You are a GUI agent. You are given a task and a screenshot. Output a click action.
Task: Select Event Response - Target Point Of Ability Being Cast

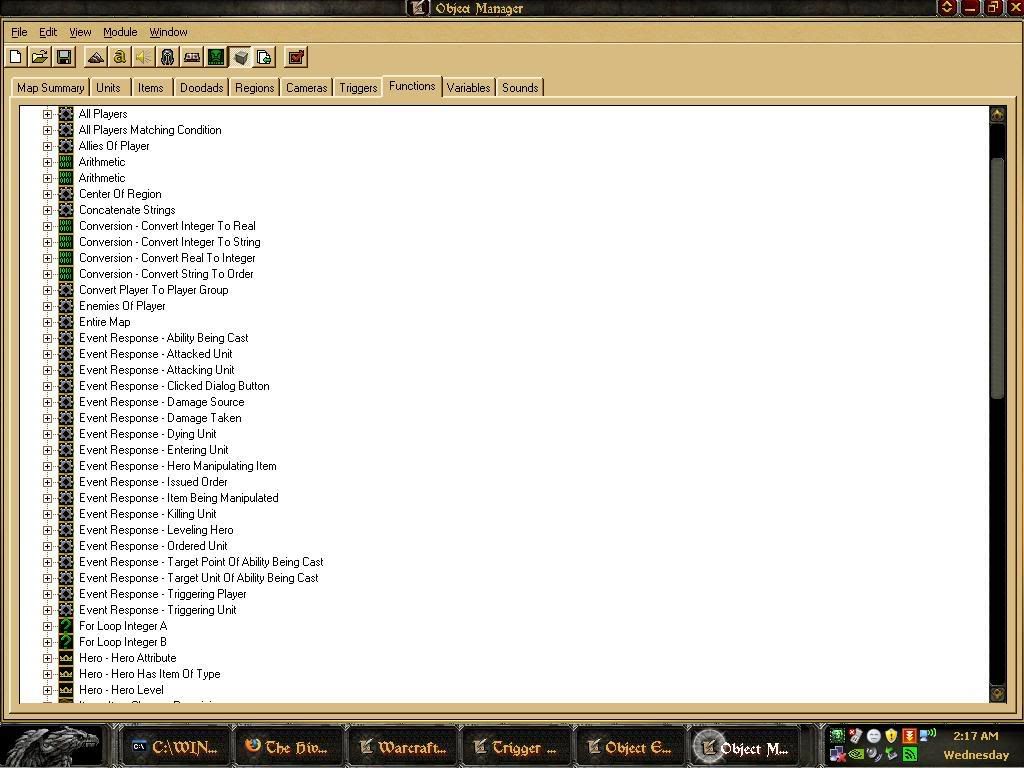click(x=201, y=562)
